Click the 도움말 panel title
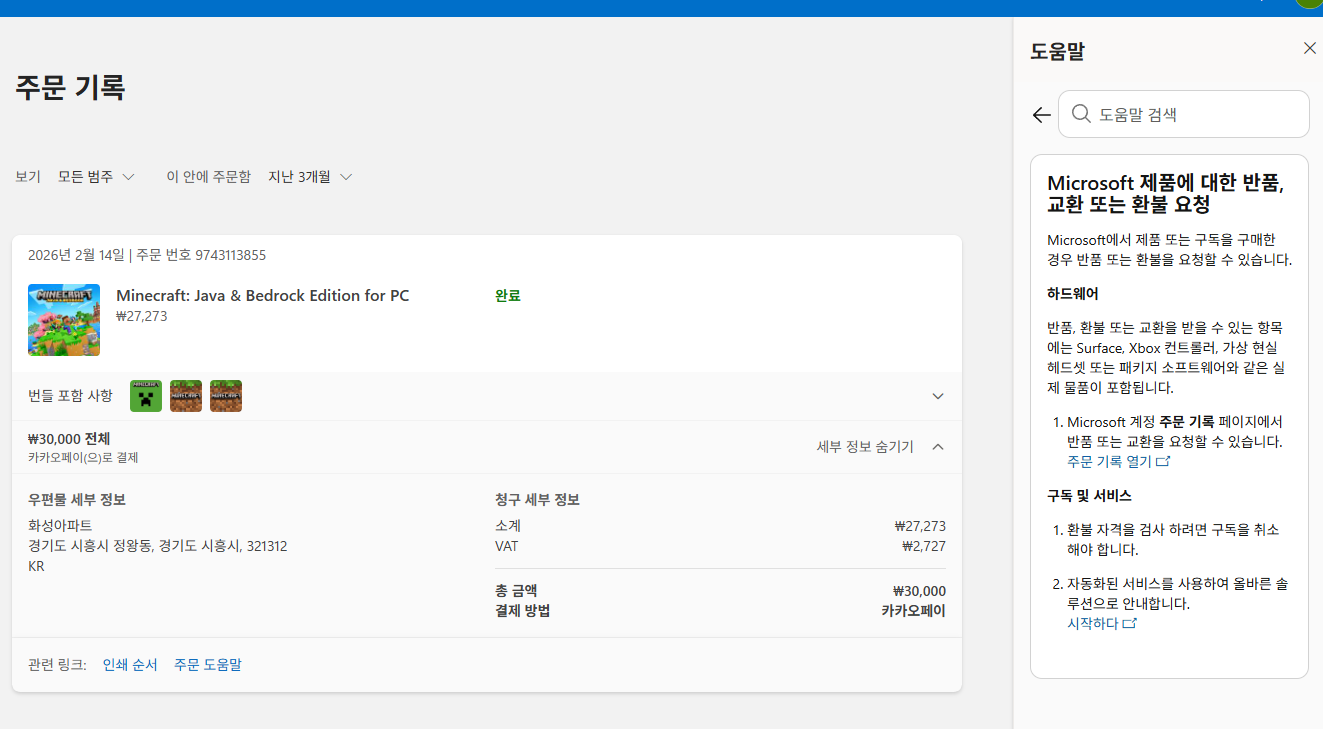This screenshot has height=729, width=1323. coord(1057,50)
